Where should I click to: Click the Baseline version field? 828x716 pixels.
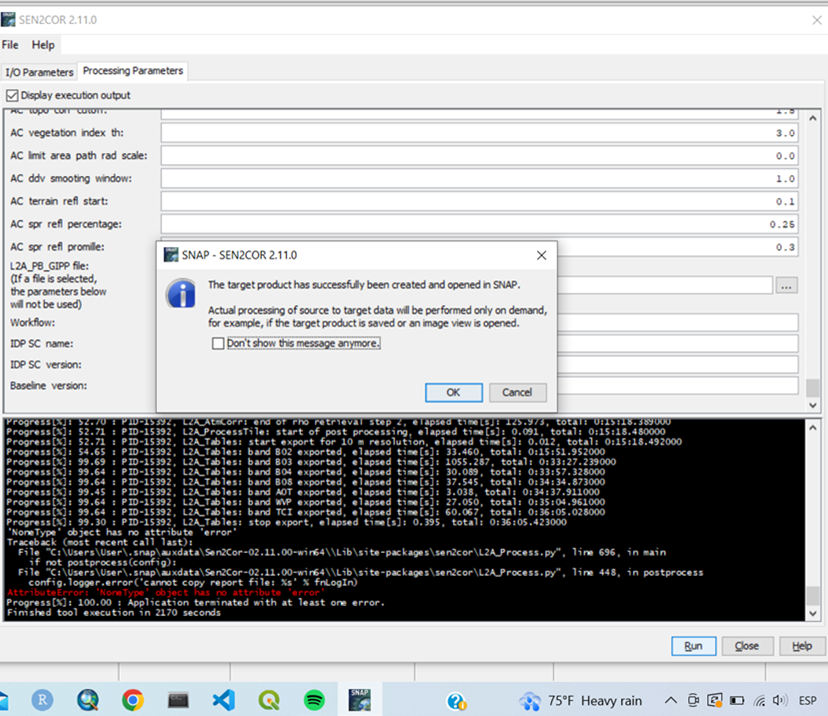point(678,385)
